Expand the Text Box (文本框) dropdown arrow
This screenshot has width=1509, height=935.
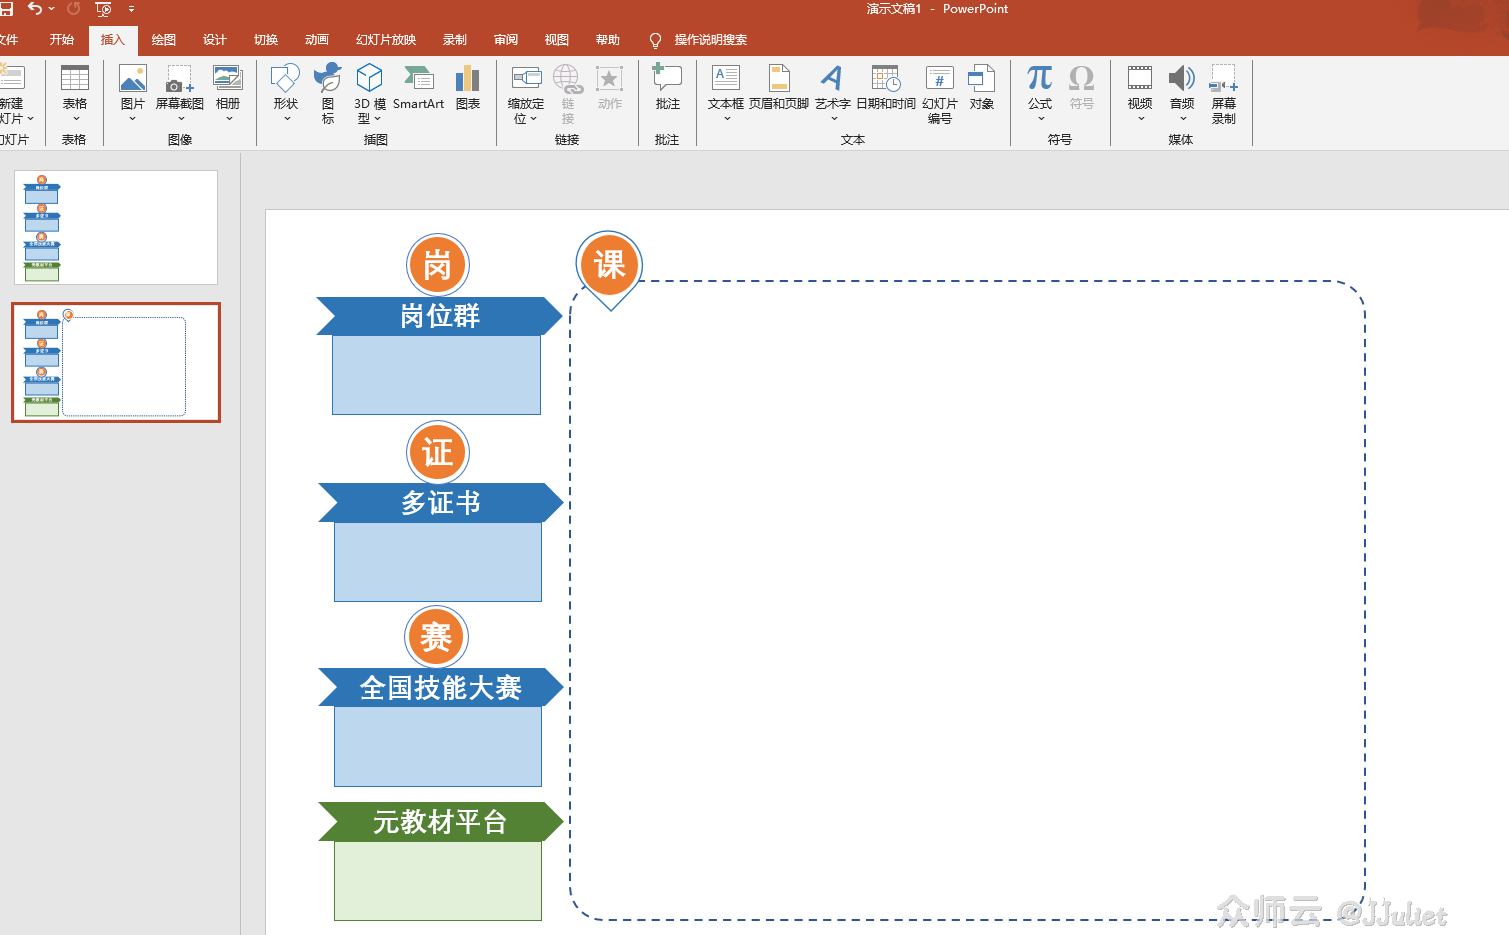tap(727, 119)
